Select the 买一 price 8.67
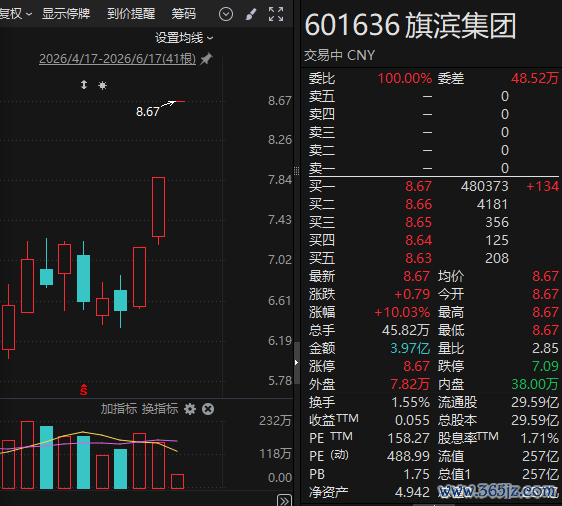 [x=418, y=186]
